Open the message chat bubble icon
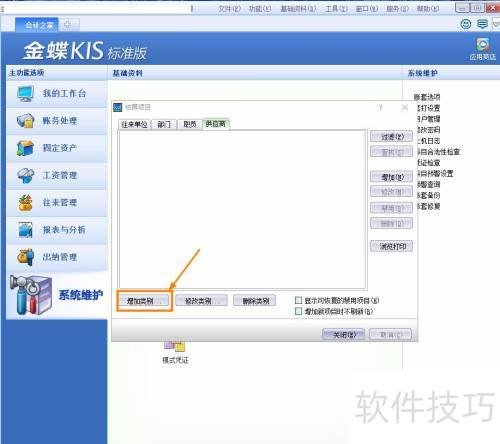This screenshot has height=444, width=500. coord(482,24)
